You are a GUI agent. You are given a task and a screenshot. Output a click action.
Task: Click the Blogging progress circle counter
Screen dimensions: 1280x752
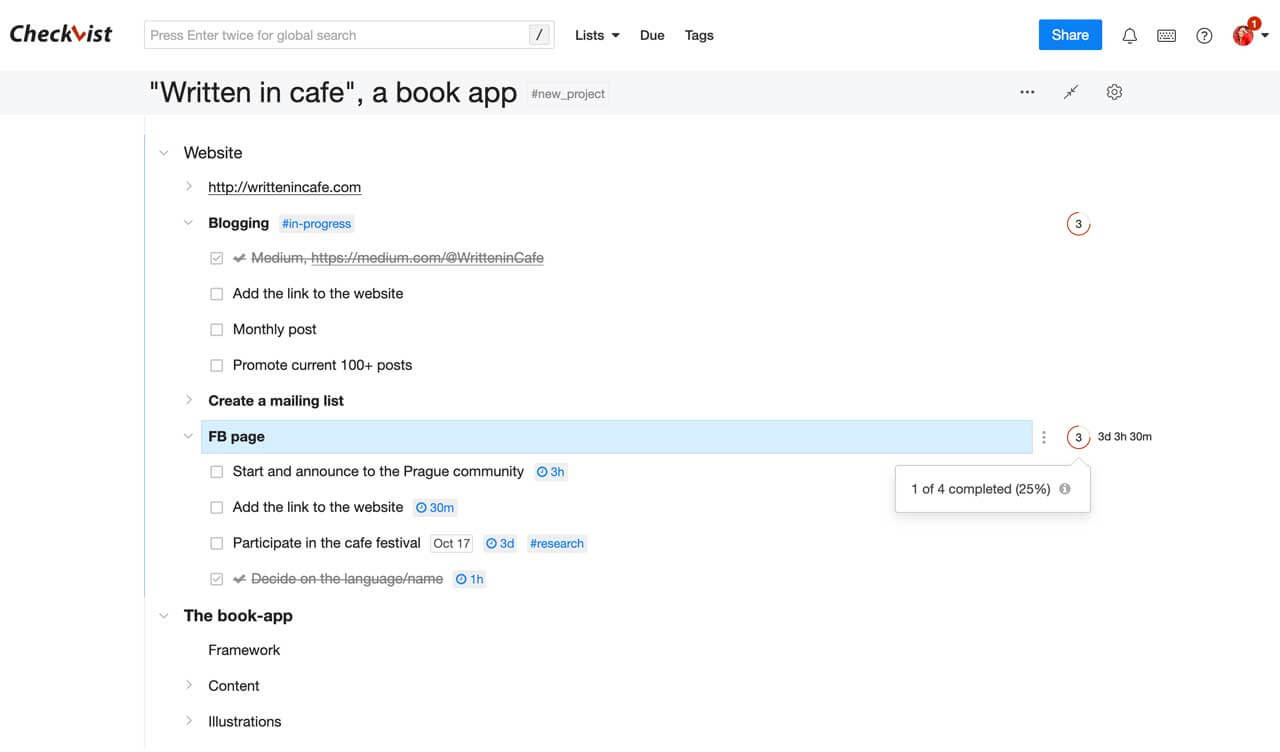(x=1078, y=224)
